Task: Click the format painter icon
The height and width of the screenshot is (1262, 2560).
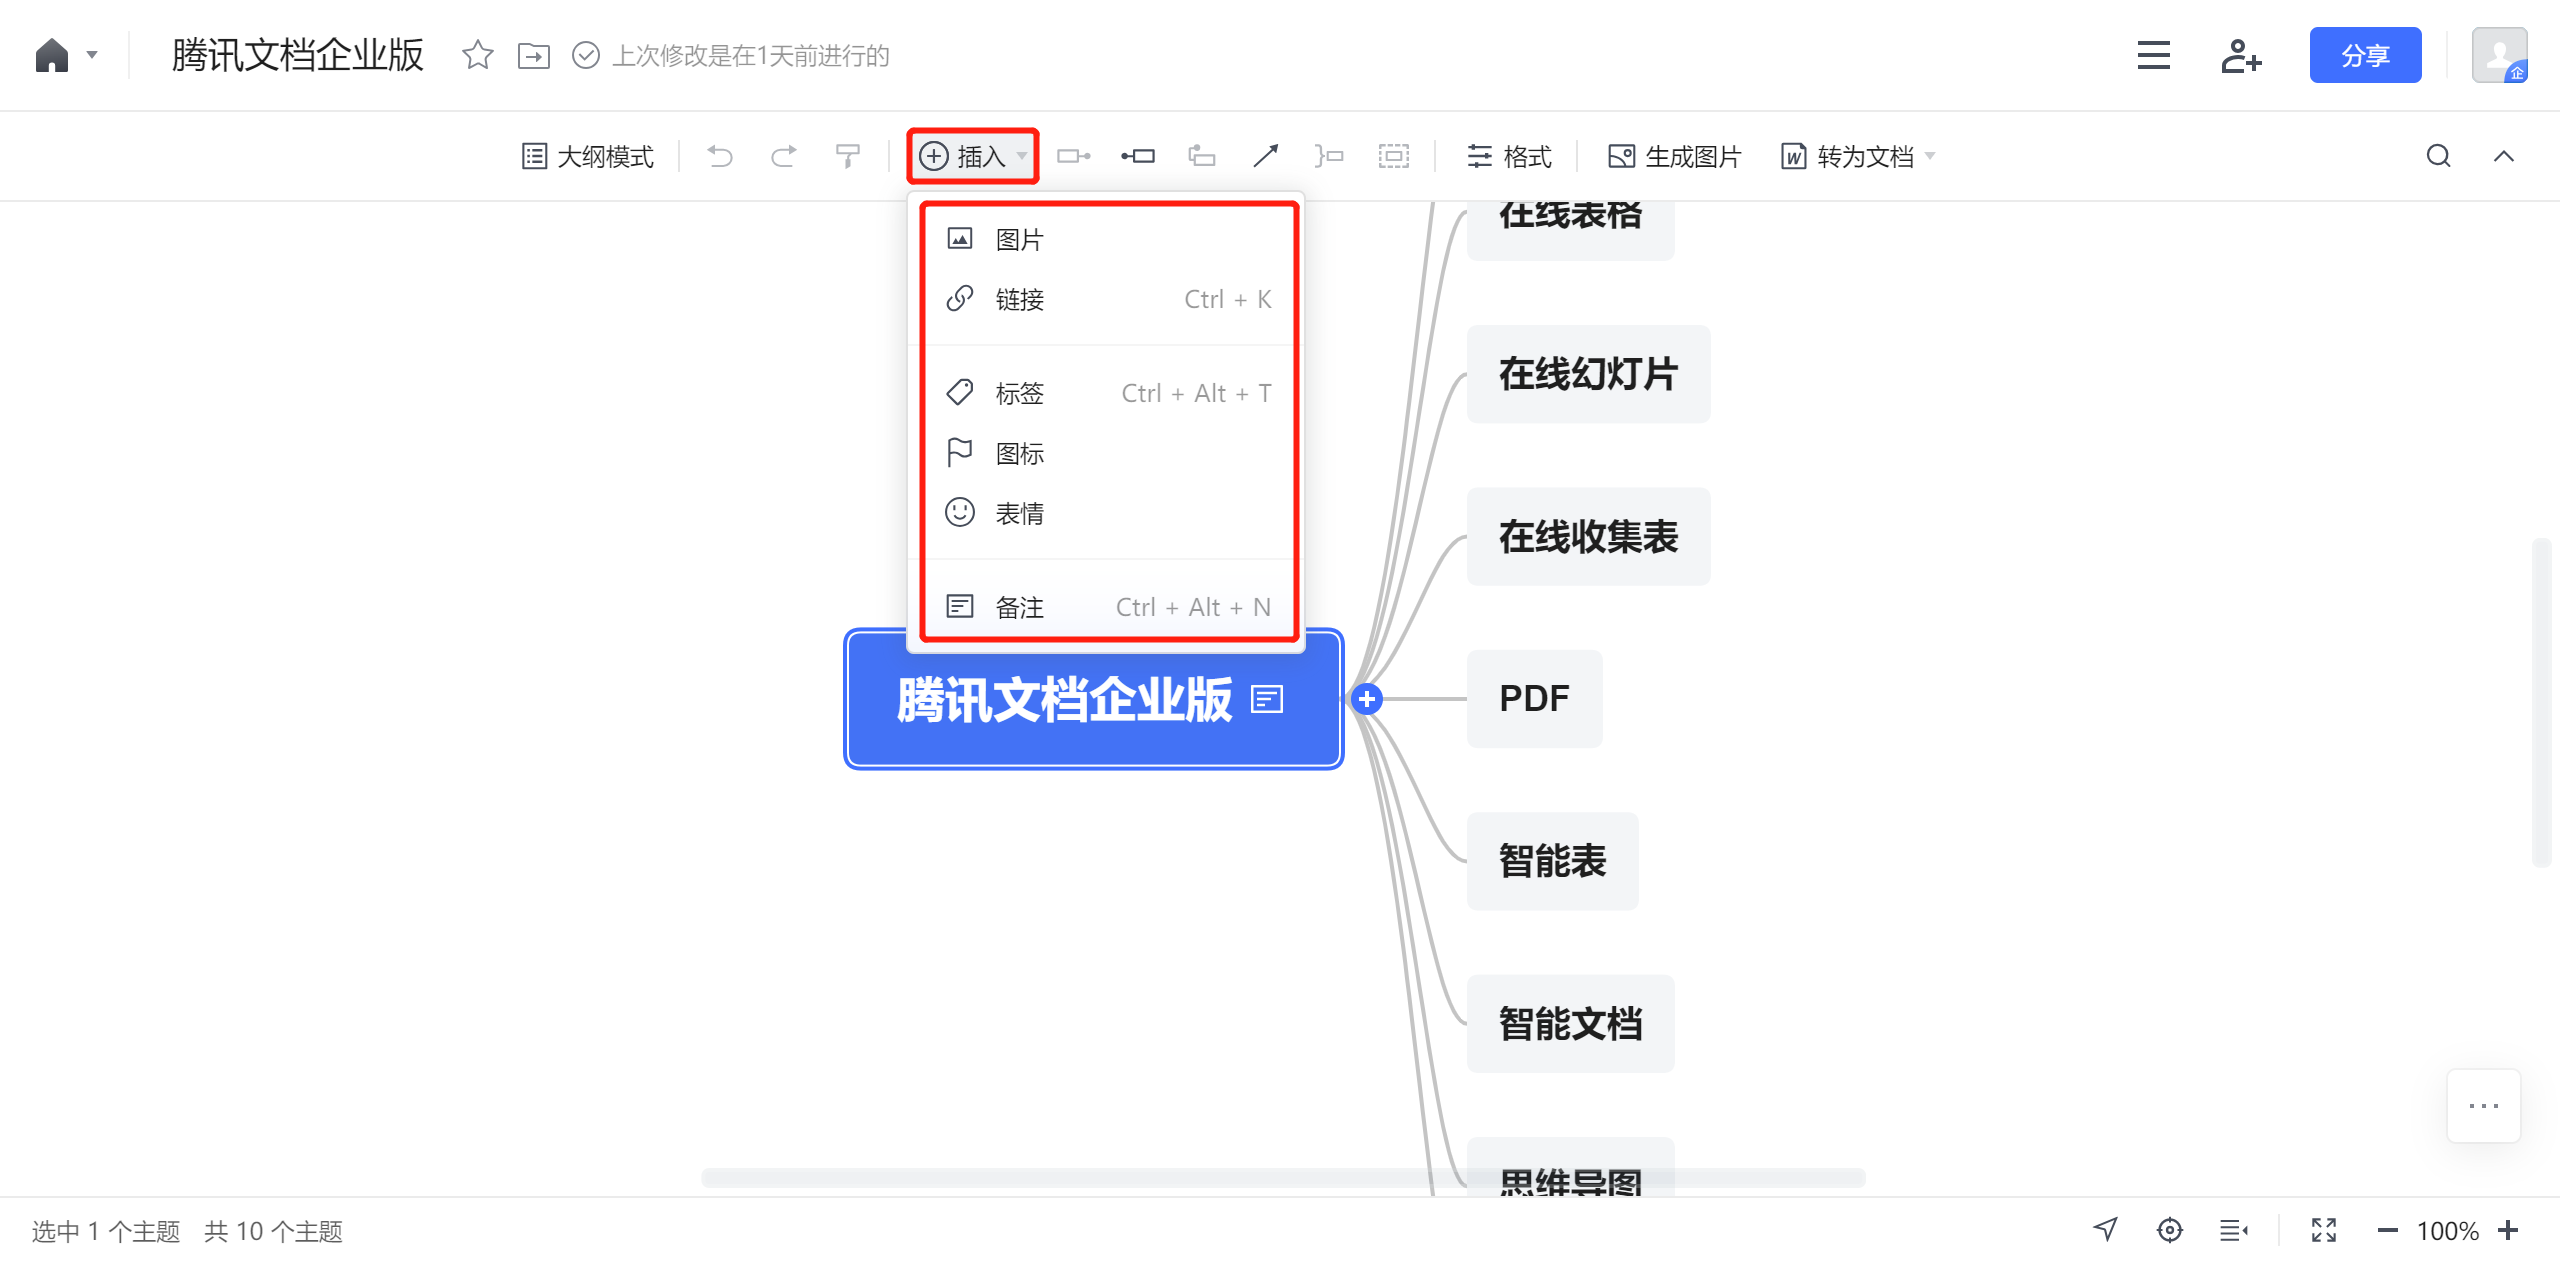Action: coord(847,156)
